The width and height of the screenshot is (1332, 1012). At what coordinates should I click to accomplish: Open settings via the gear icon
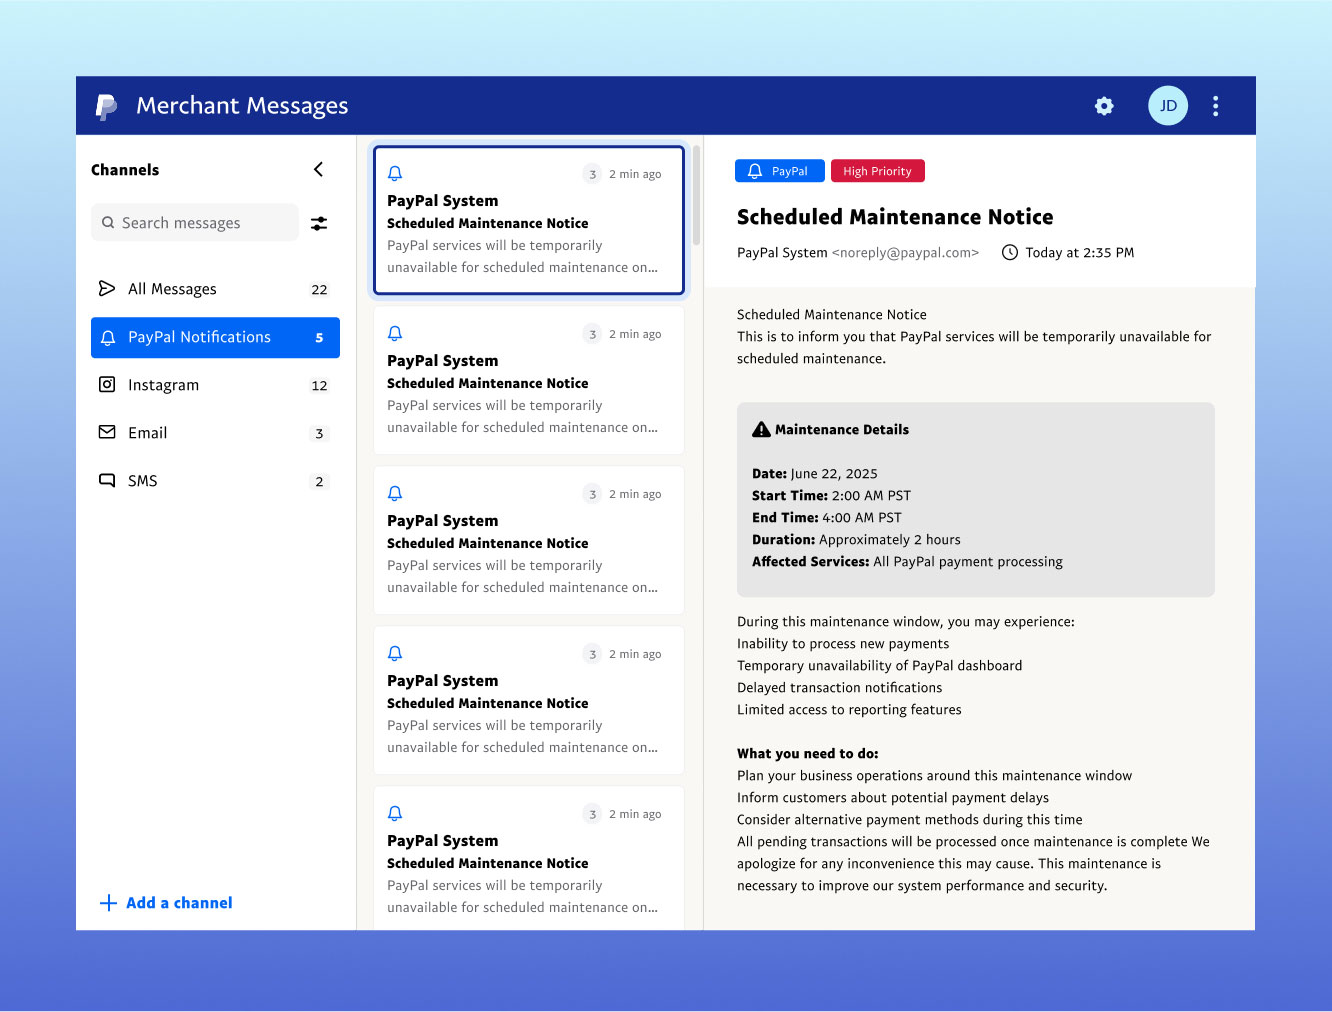click(x=1104, y=106)
